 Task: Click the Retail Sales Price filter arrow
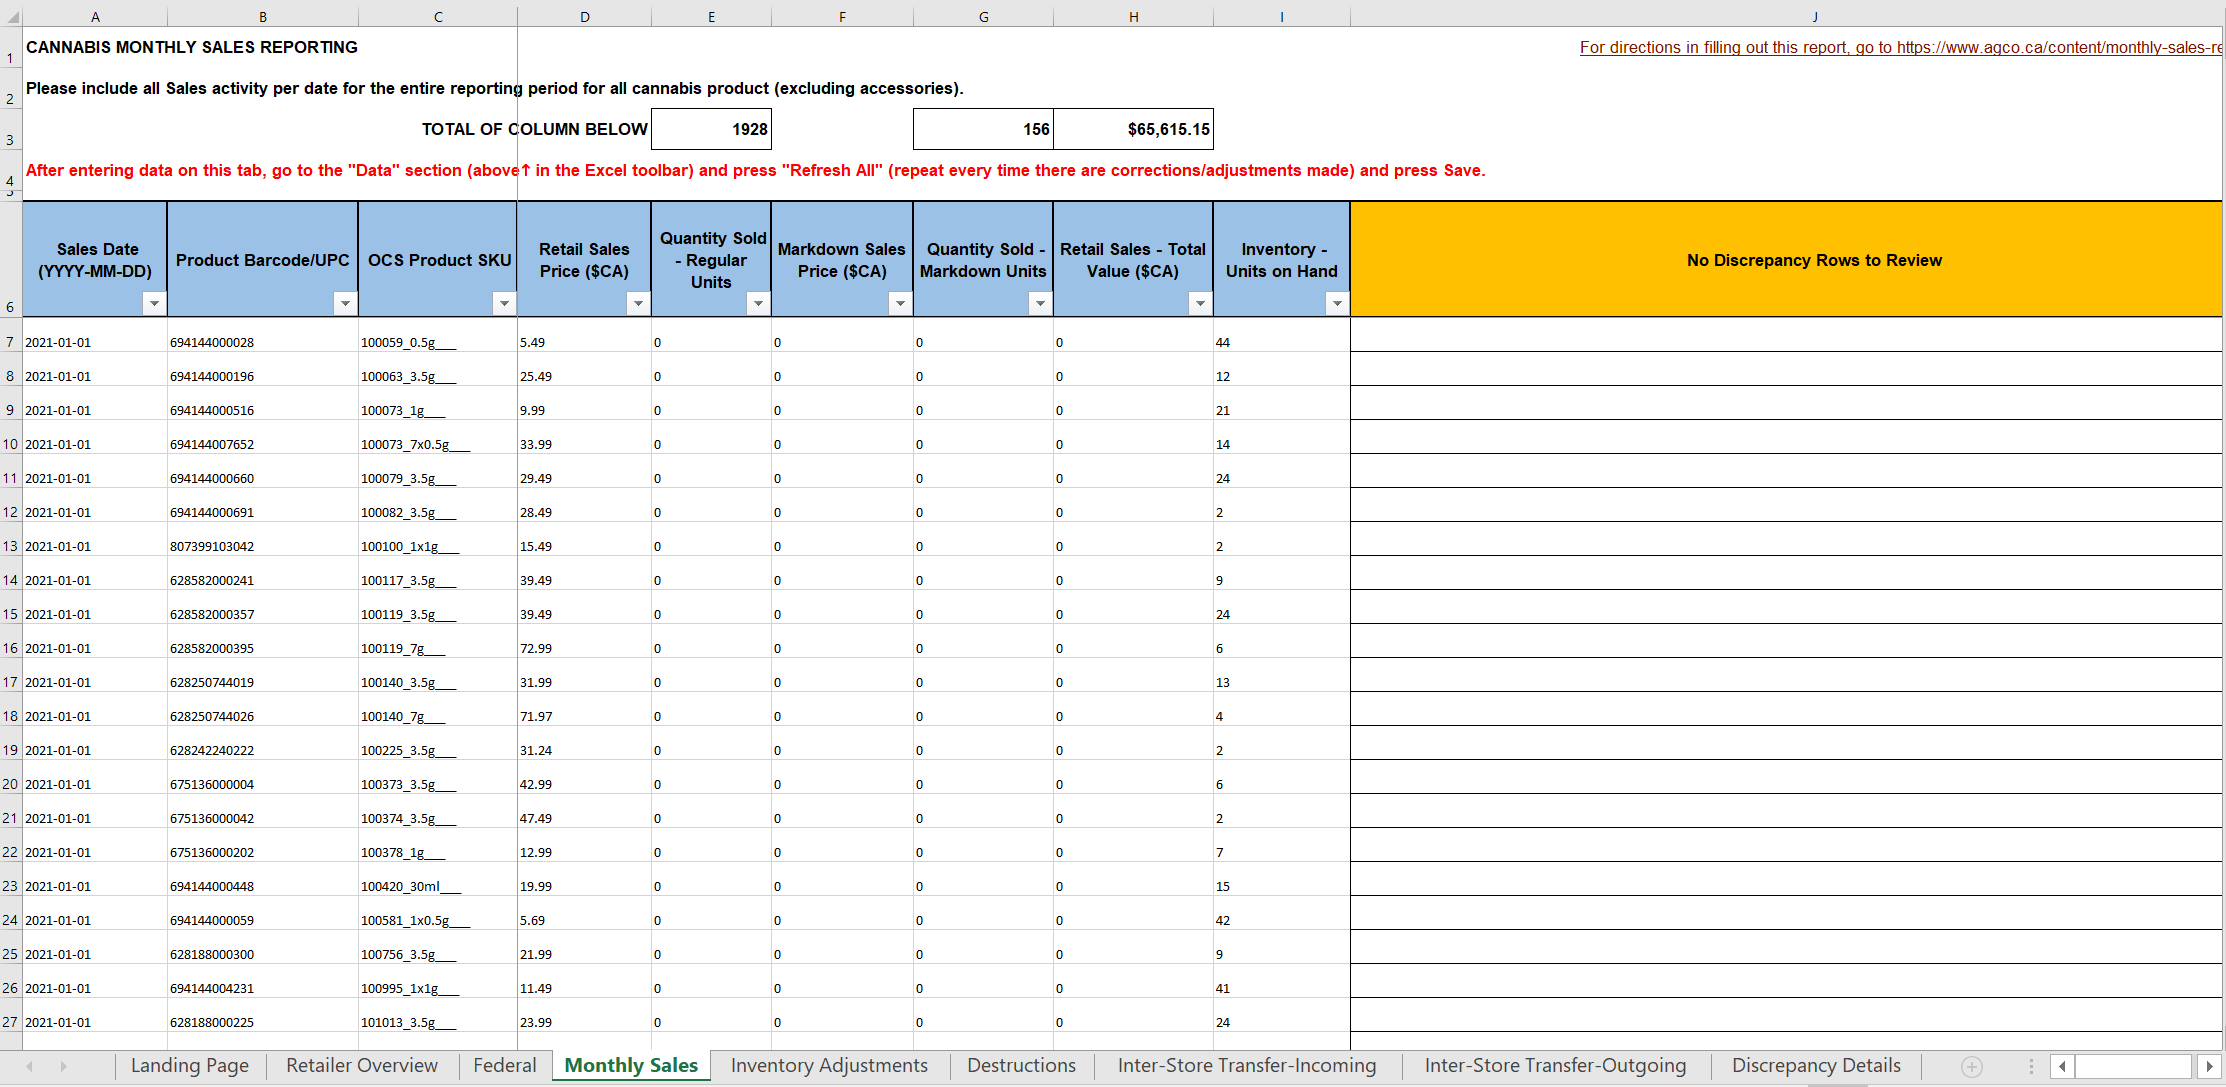(638, 303)
